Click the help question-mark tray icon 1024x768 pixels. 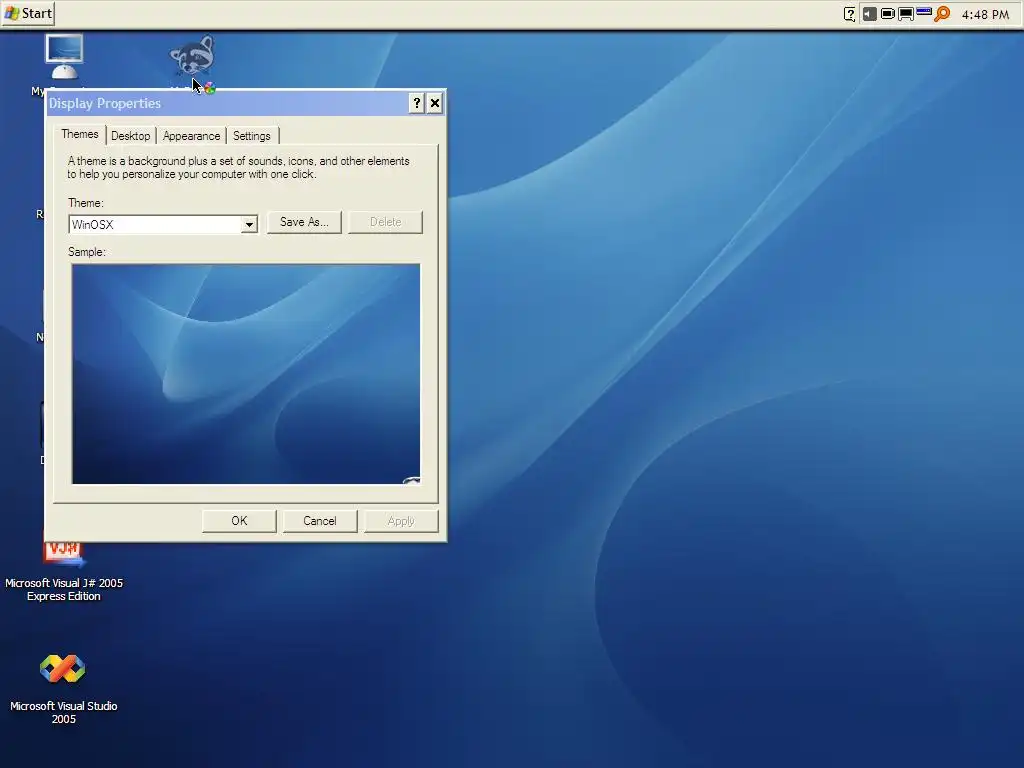[850, 14]
